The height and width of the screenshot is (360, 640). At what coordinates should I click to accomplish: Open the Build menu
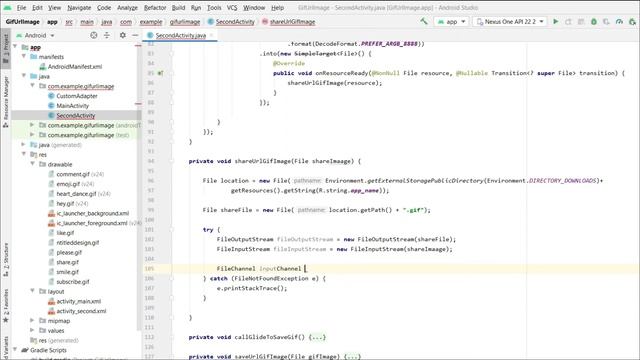[x=178, y=8]
